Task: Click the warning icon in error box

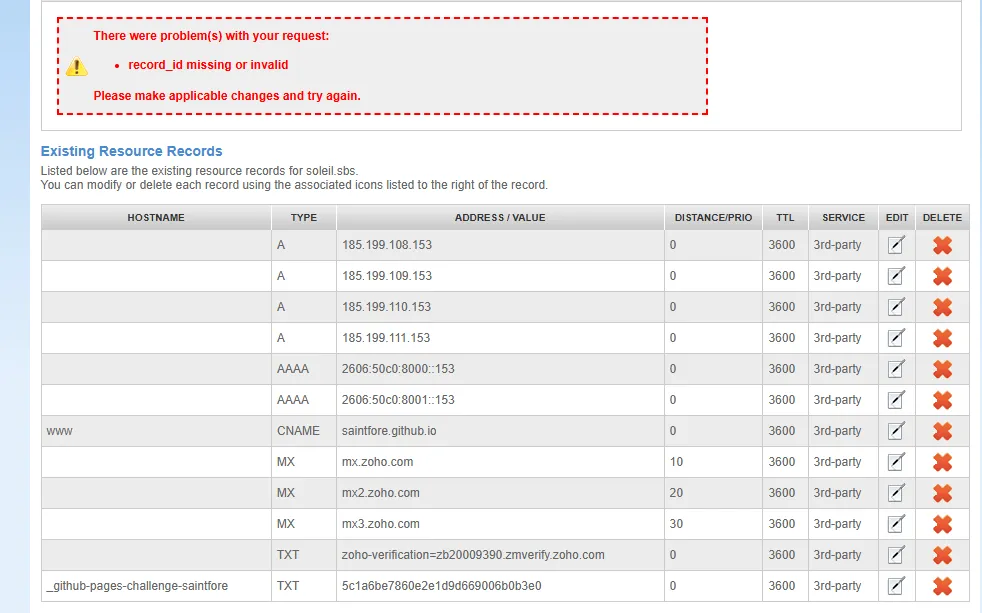Action: 77,67
